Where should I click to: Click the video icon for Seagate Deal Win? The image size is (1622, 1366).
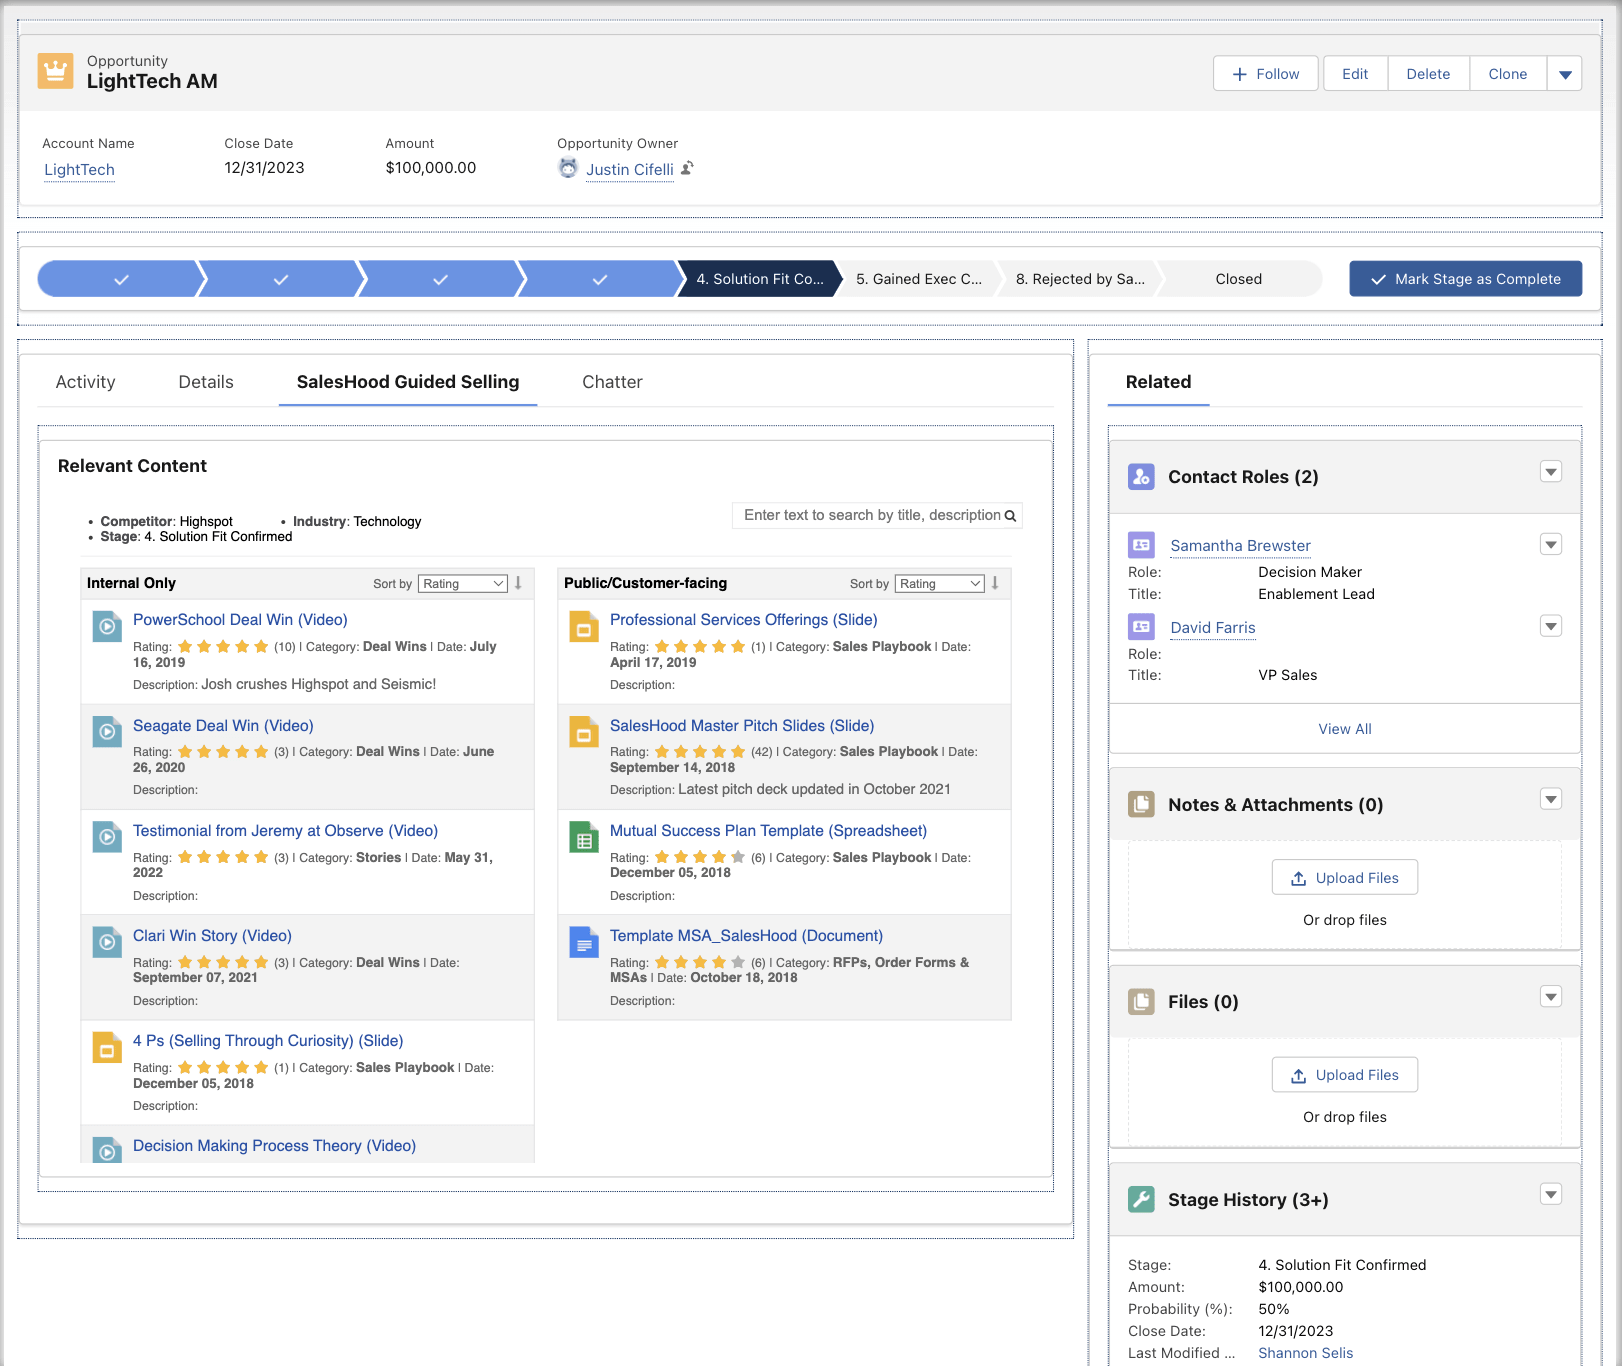[107, 731]
